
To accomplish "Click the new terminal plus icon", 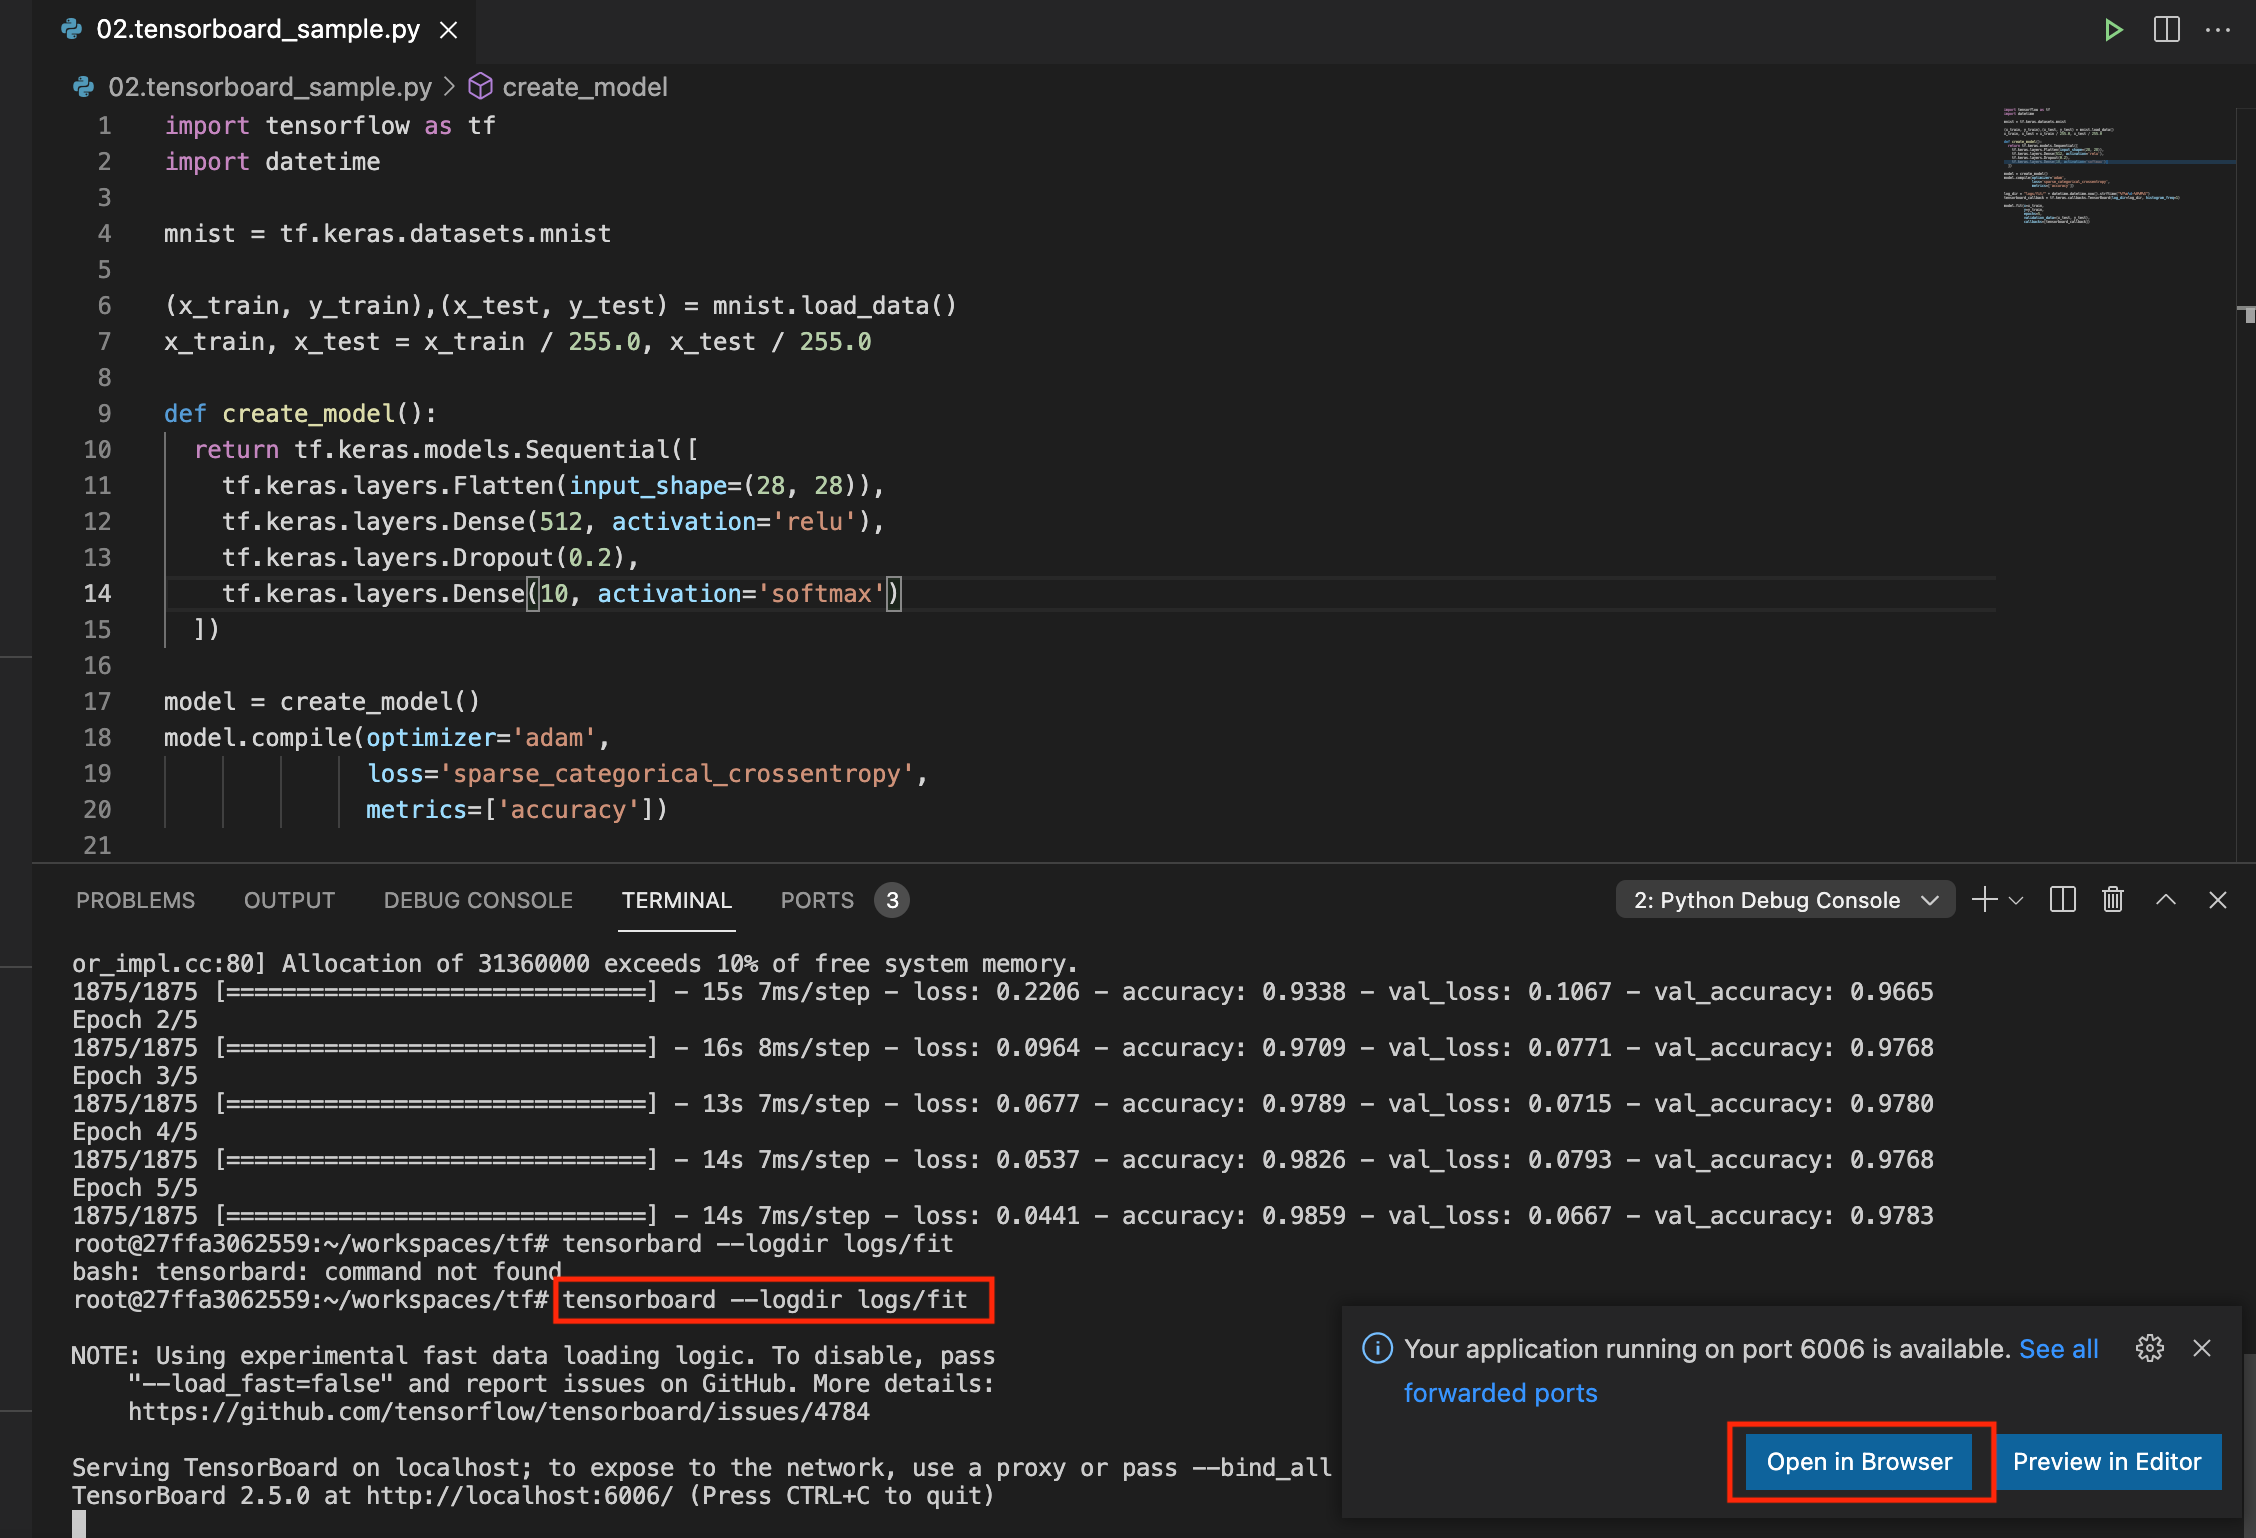I will (1984, 900).
